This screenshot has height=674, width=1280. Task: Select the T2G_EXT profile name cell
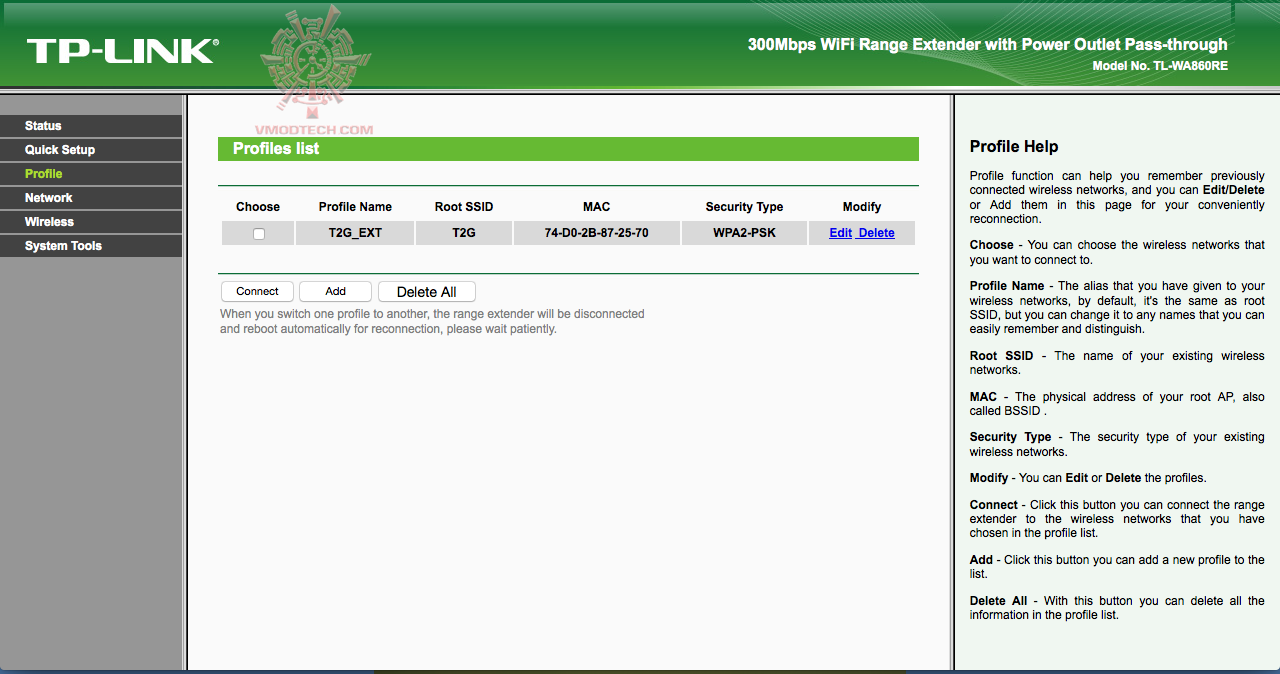(355, 233)
